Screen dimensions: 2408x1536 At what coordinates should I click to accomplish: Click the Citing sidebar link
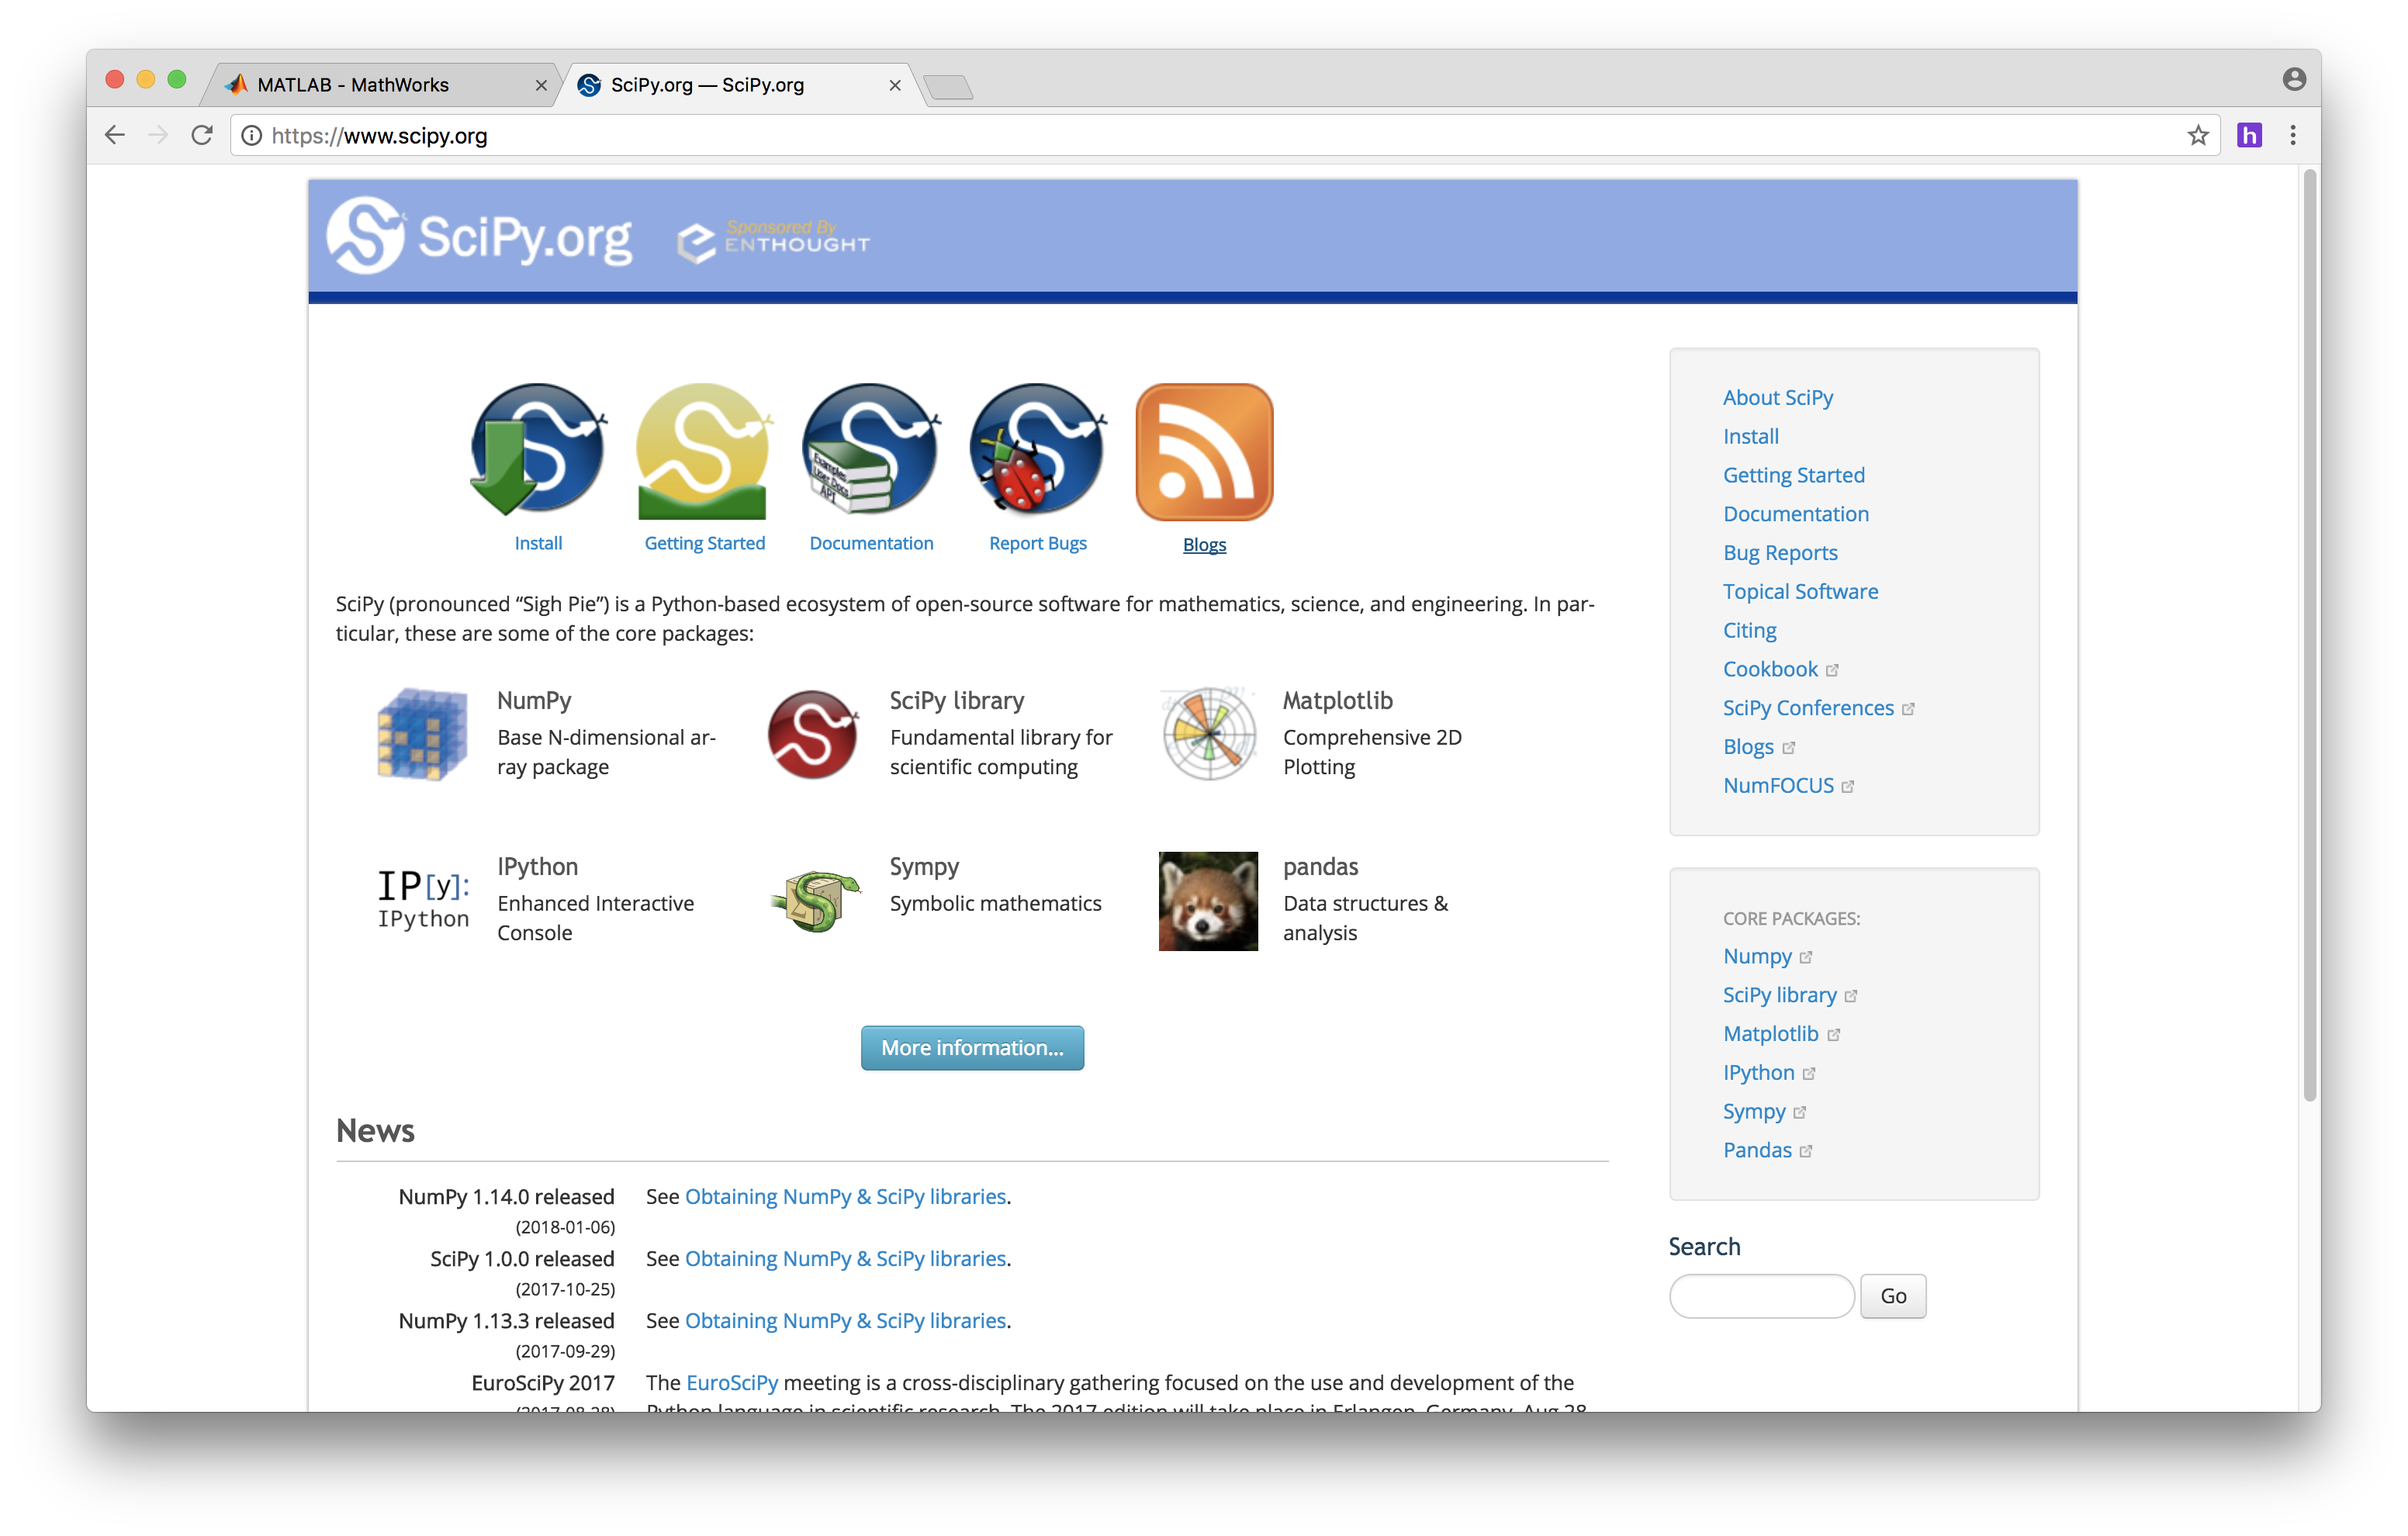pos(1750,630)
